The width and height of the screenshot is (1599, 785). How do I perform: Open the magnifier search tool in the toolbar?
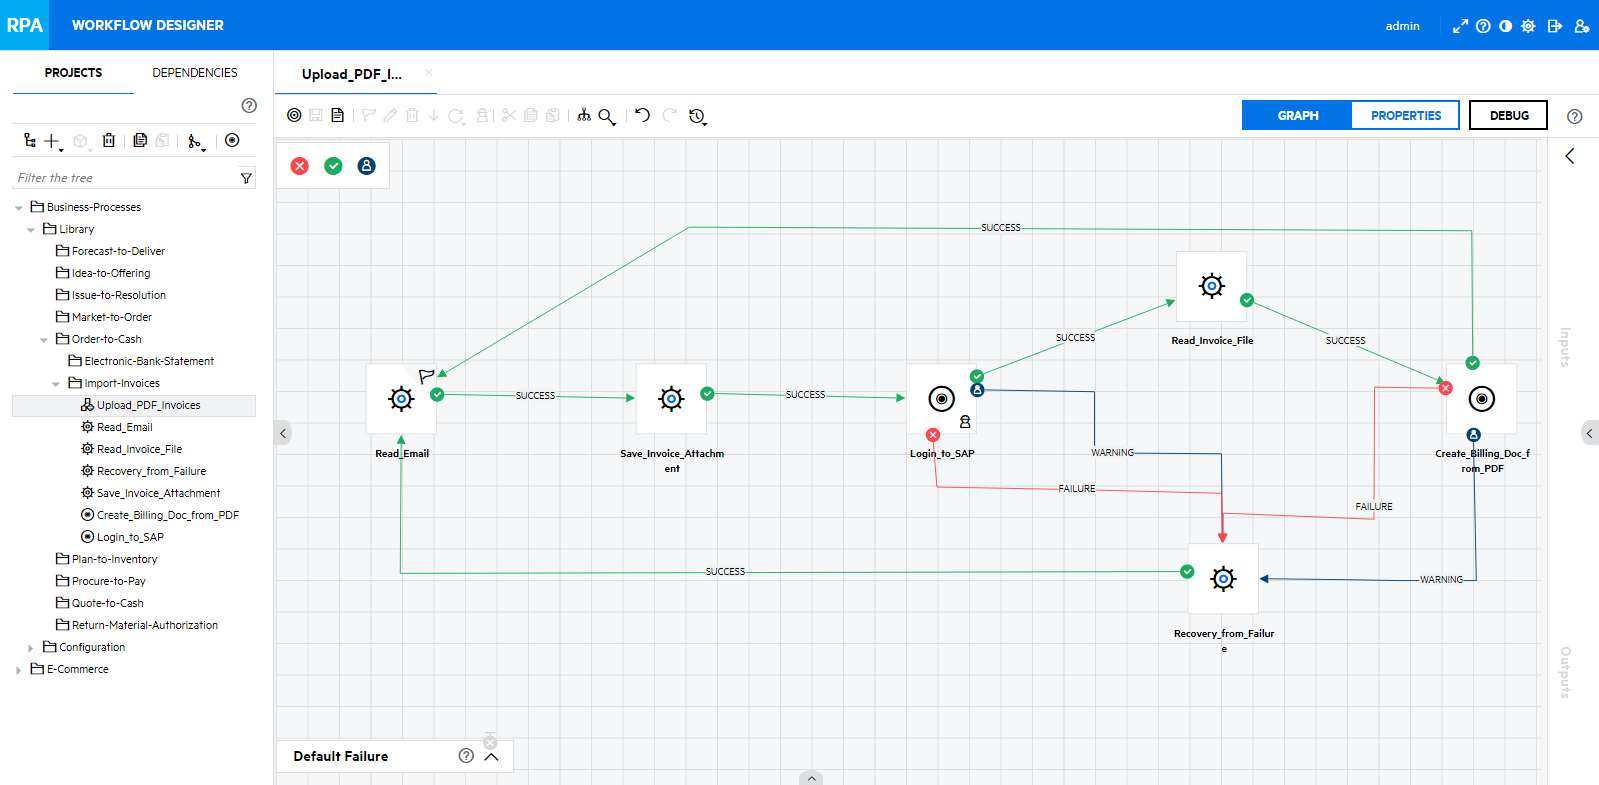click(607, 116)
